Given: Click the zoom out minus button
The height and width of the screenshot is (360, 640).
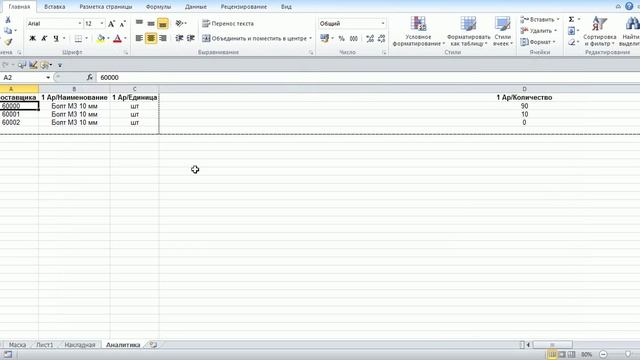Looking at the screenshot, I should click(603, 354).
